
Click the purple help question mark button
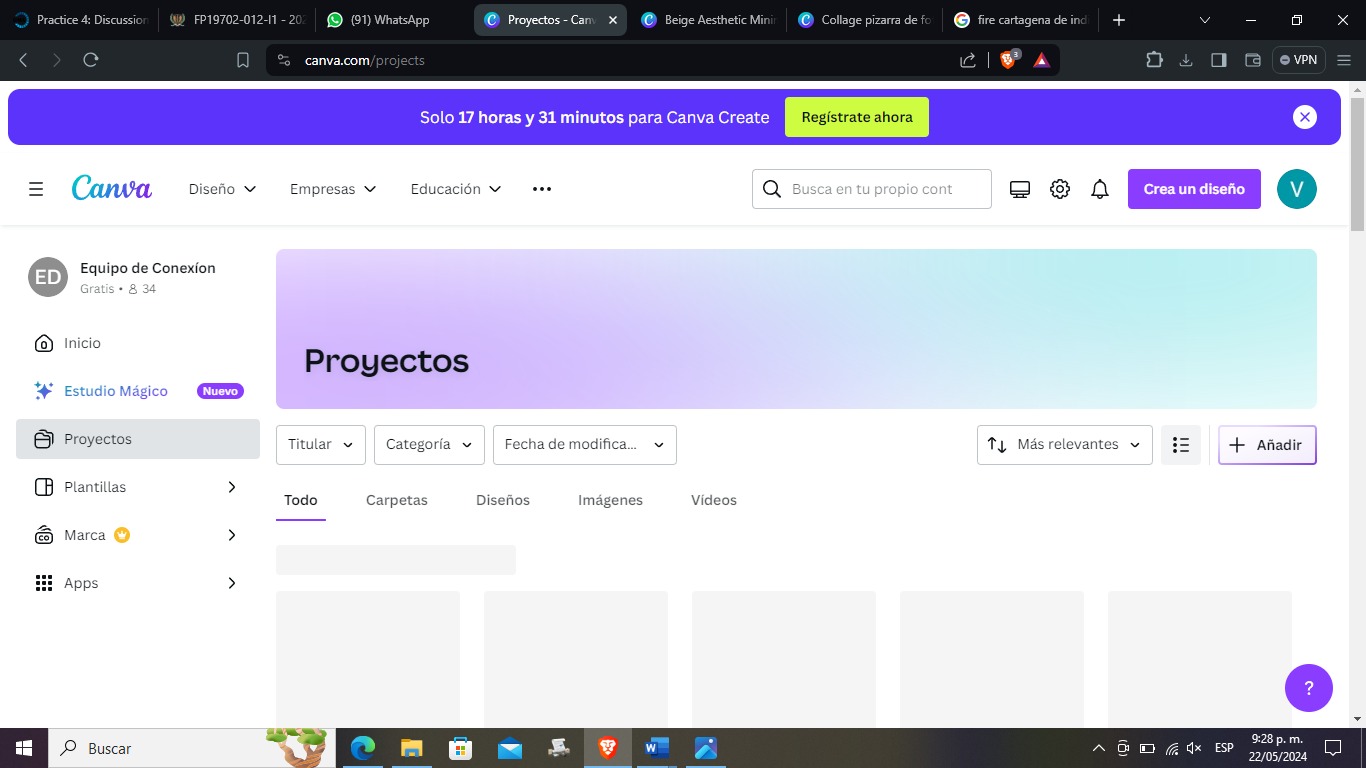coord(1308,688)
